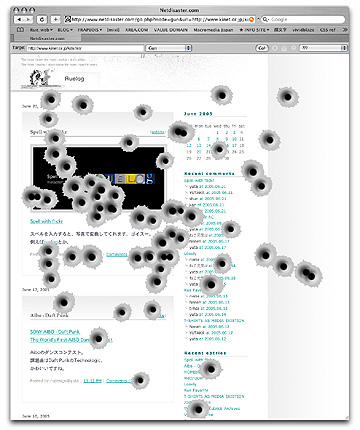
Task: Show more bookmarks with the overflow chevron
Action: coord(345,30)
